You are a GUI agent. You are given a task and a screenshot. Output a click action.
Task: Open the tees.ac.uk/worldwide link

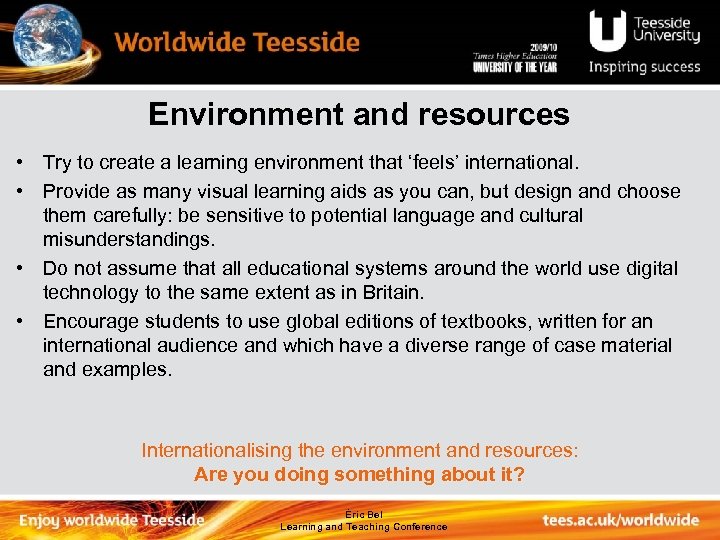click(621, 520)
